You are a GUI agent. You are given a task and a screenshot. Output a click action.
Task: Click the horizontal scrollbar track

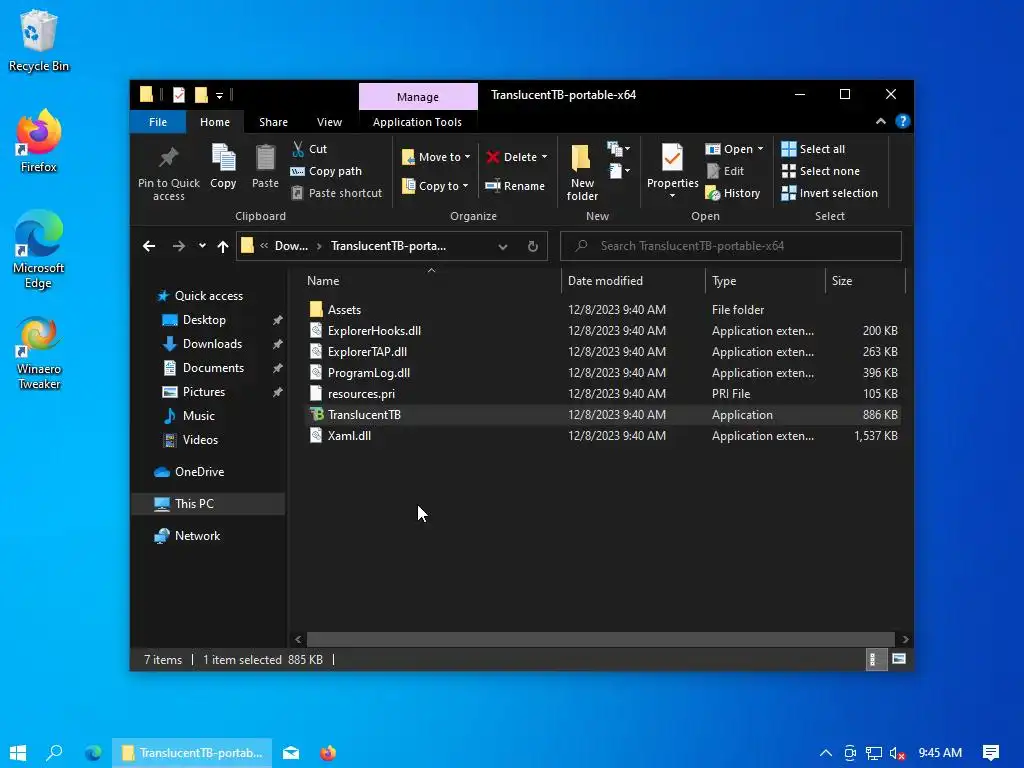click(601, 639)
